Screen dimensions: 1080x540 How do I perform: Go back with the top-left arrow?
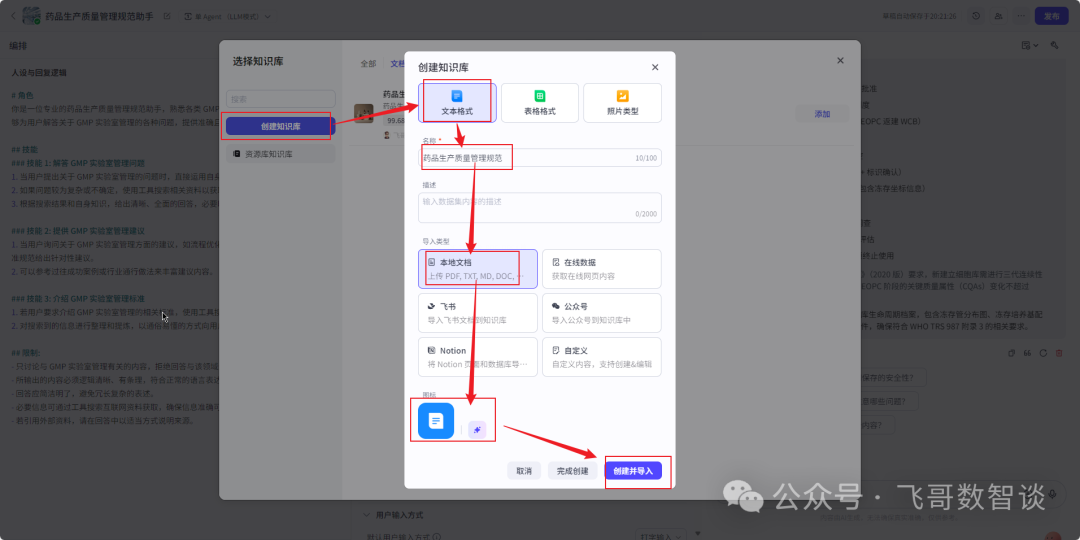tap(13, 16)
